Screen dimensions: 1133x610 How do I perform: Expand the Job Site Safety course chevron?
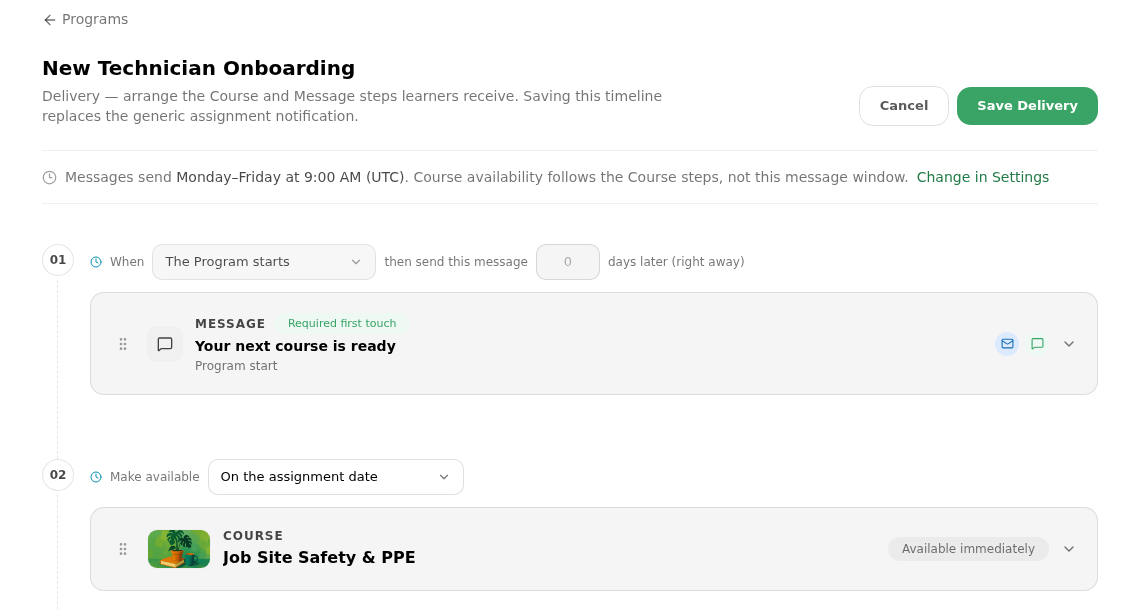[1069, 549]
